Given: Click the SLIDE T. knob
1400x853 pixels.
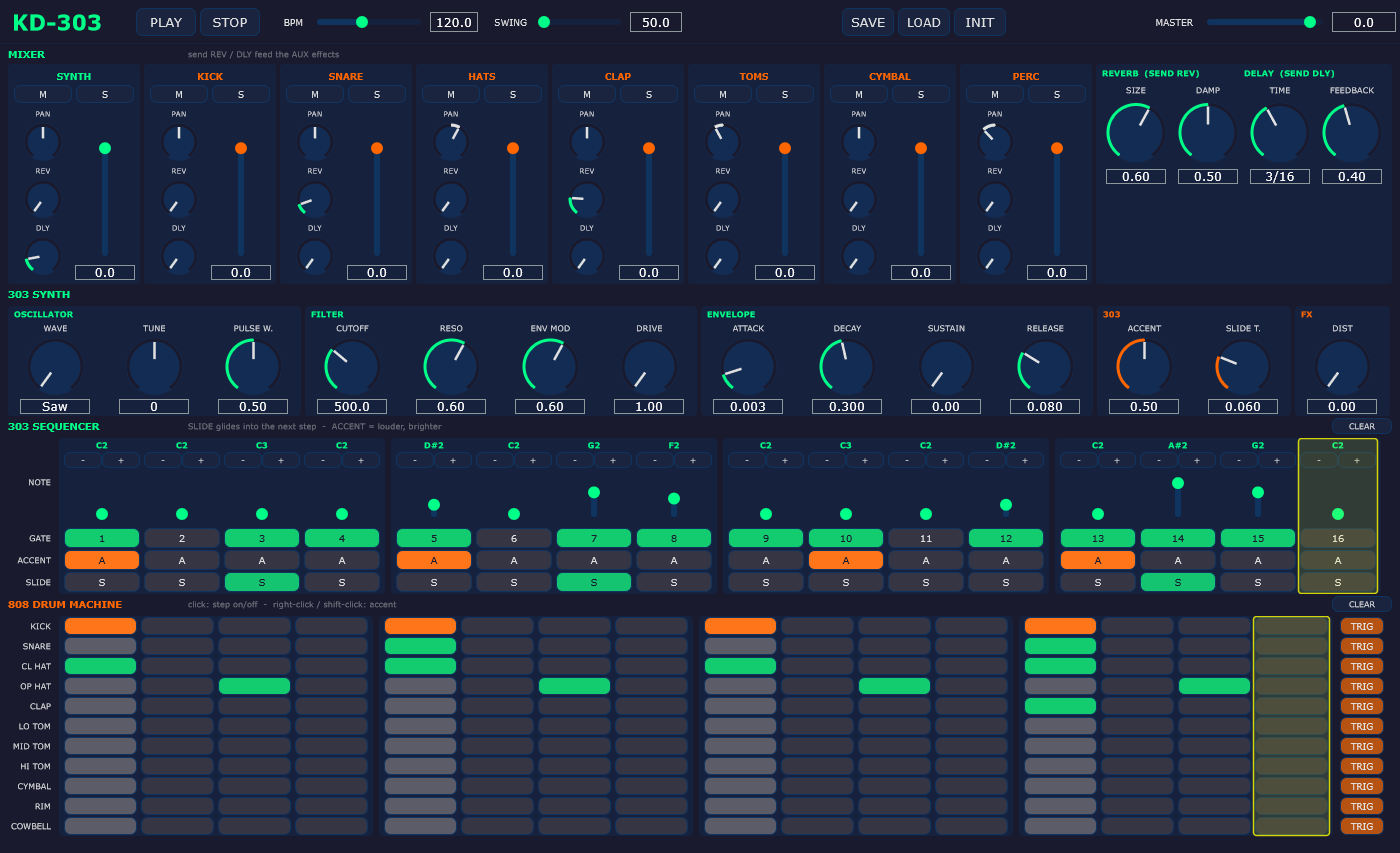Looking at the screenshot, I should 1243,366.
